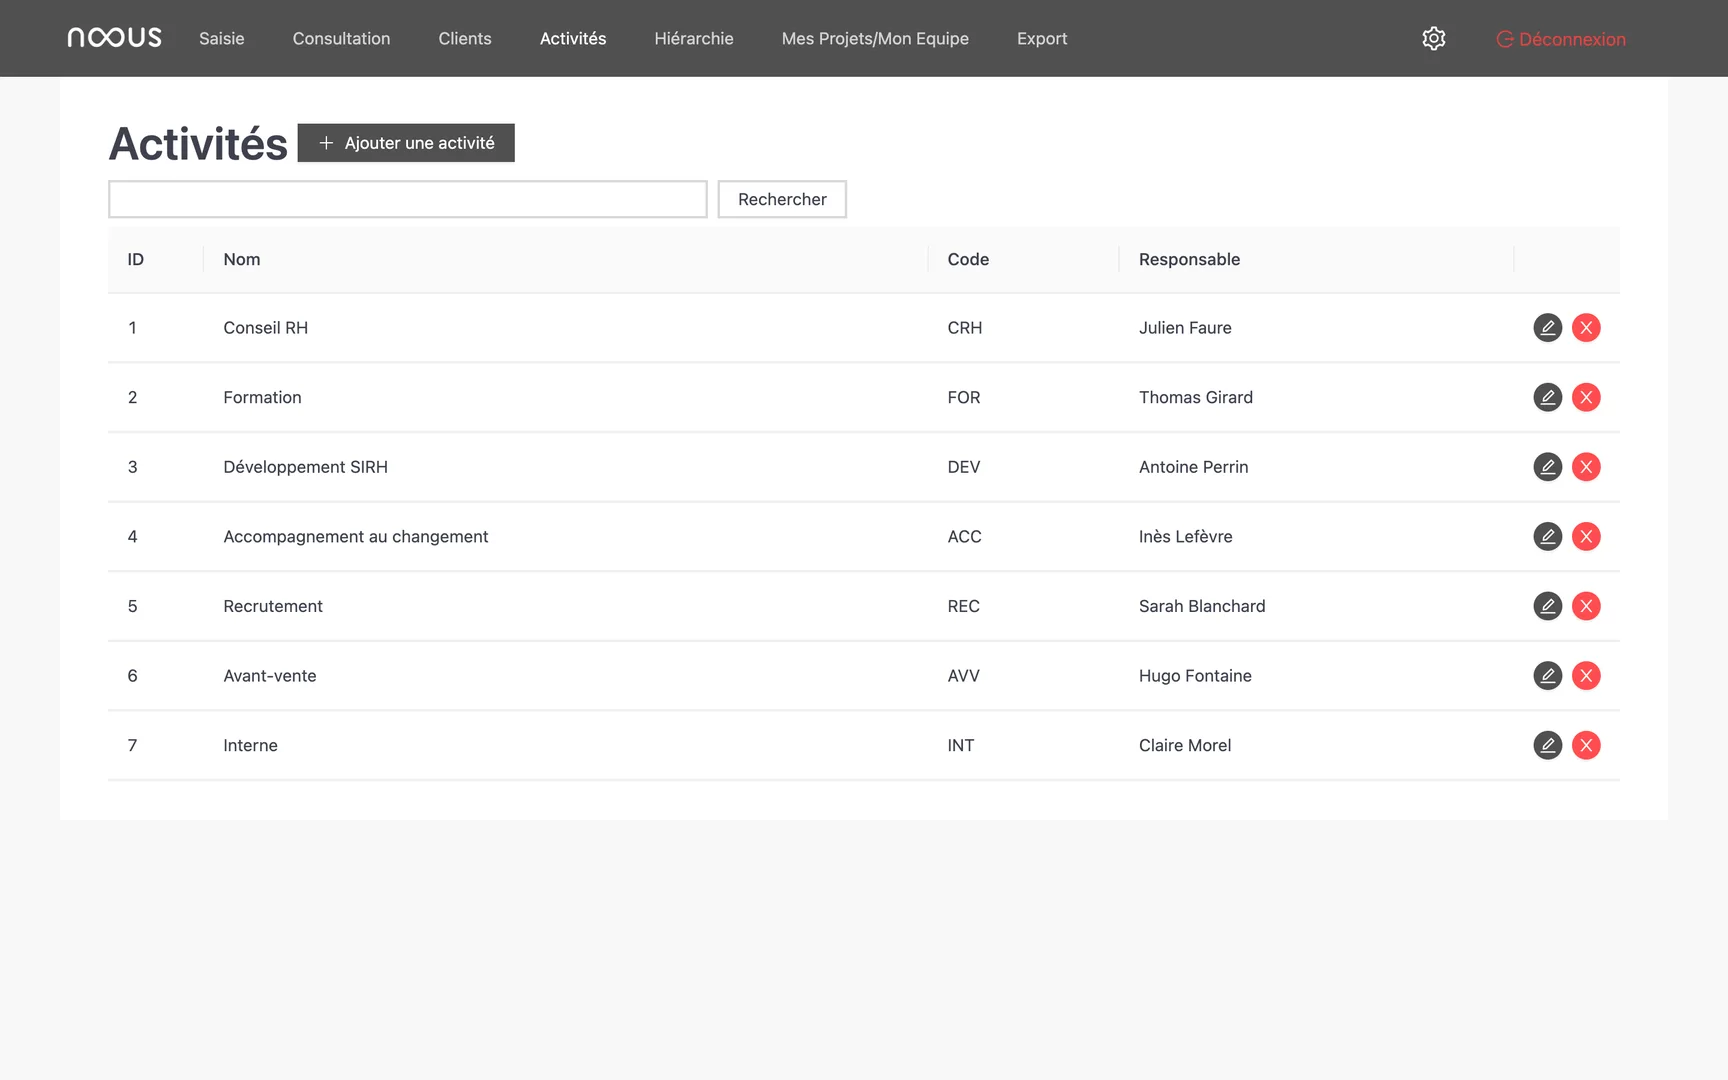The image size is (1728, 1080).
Task: Open the Clients section
Action: (465, 38)
